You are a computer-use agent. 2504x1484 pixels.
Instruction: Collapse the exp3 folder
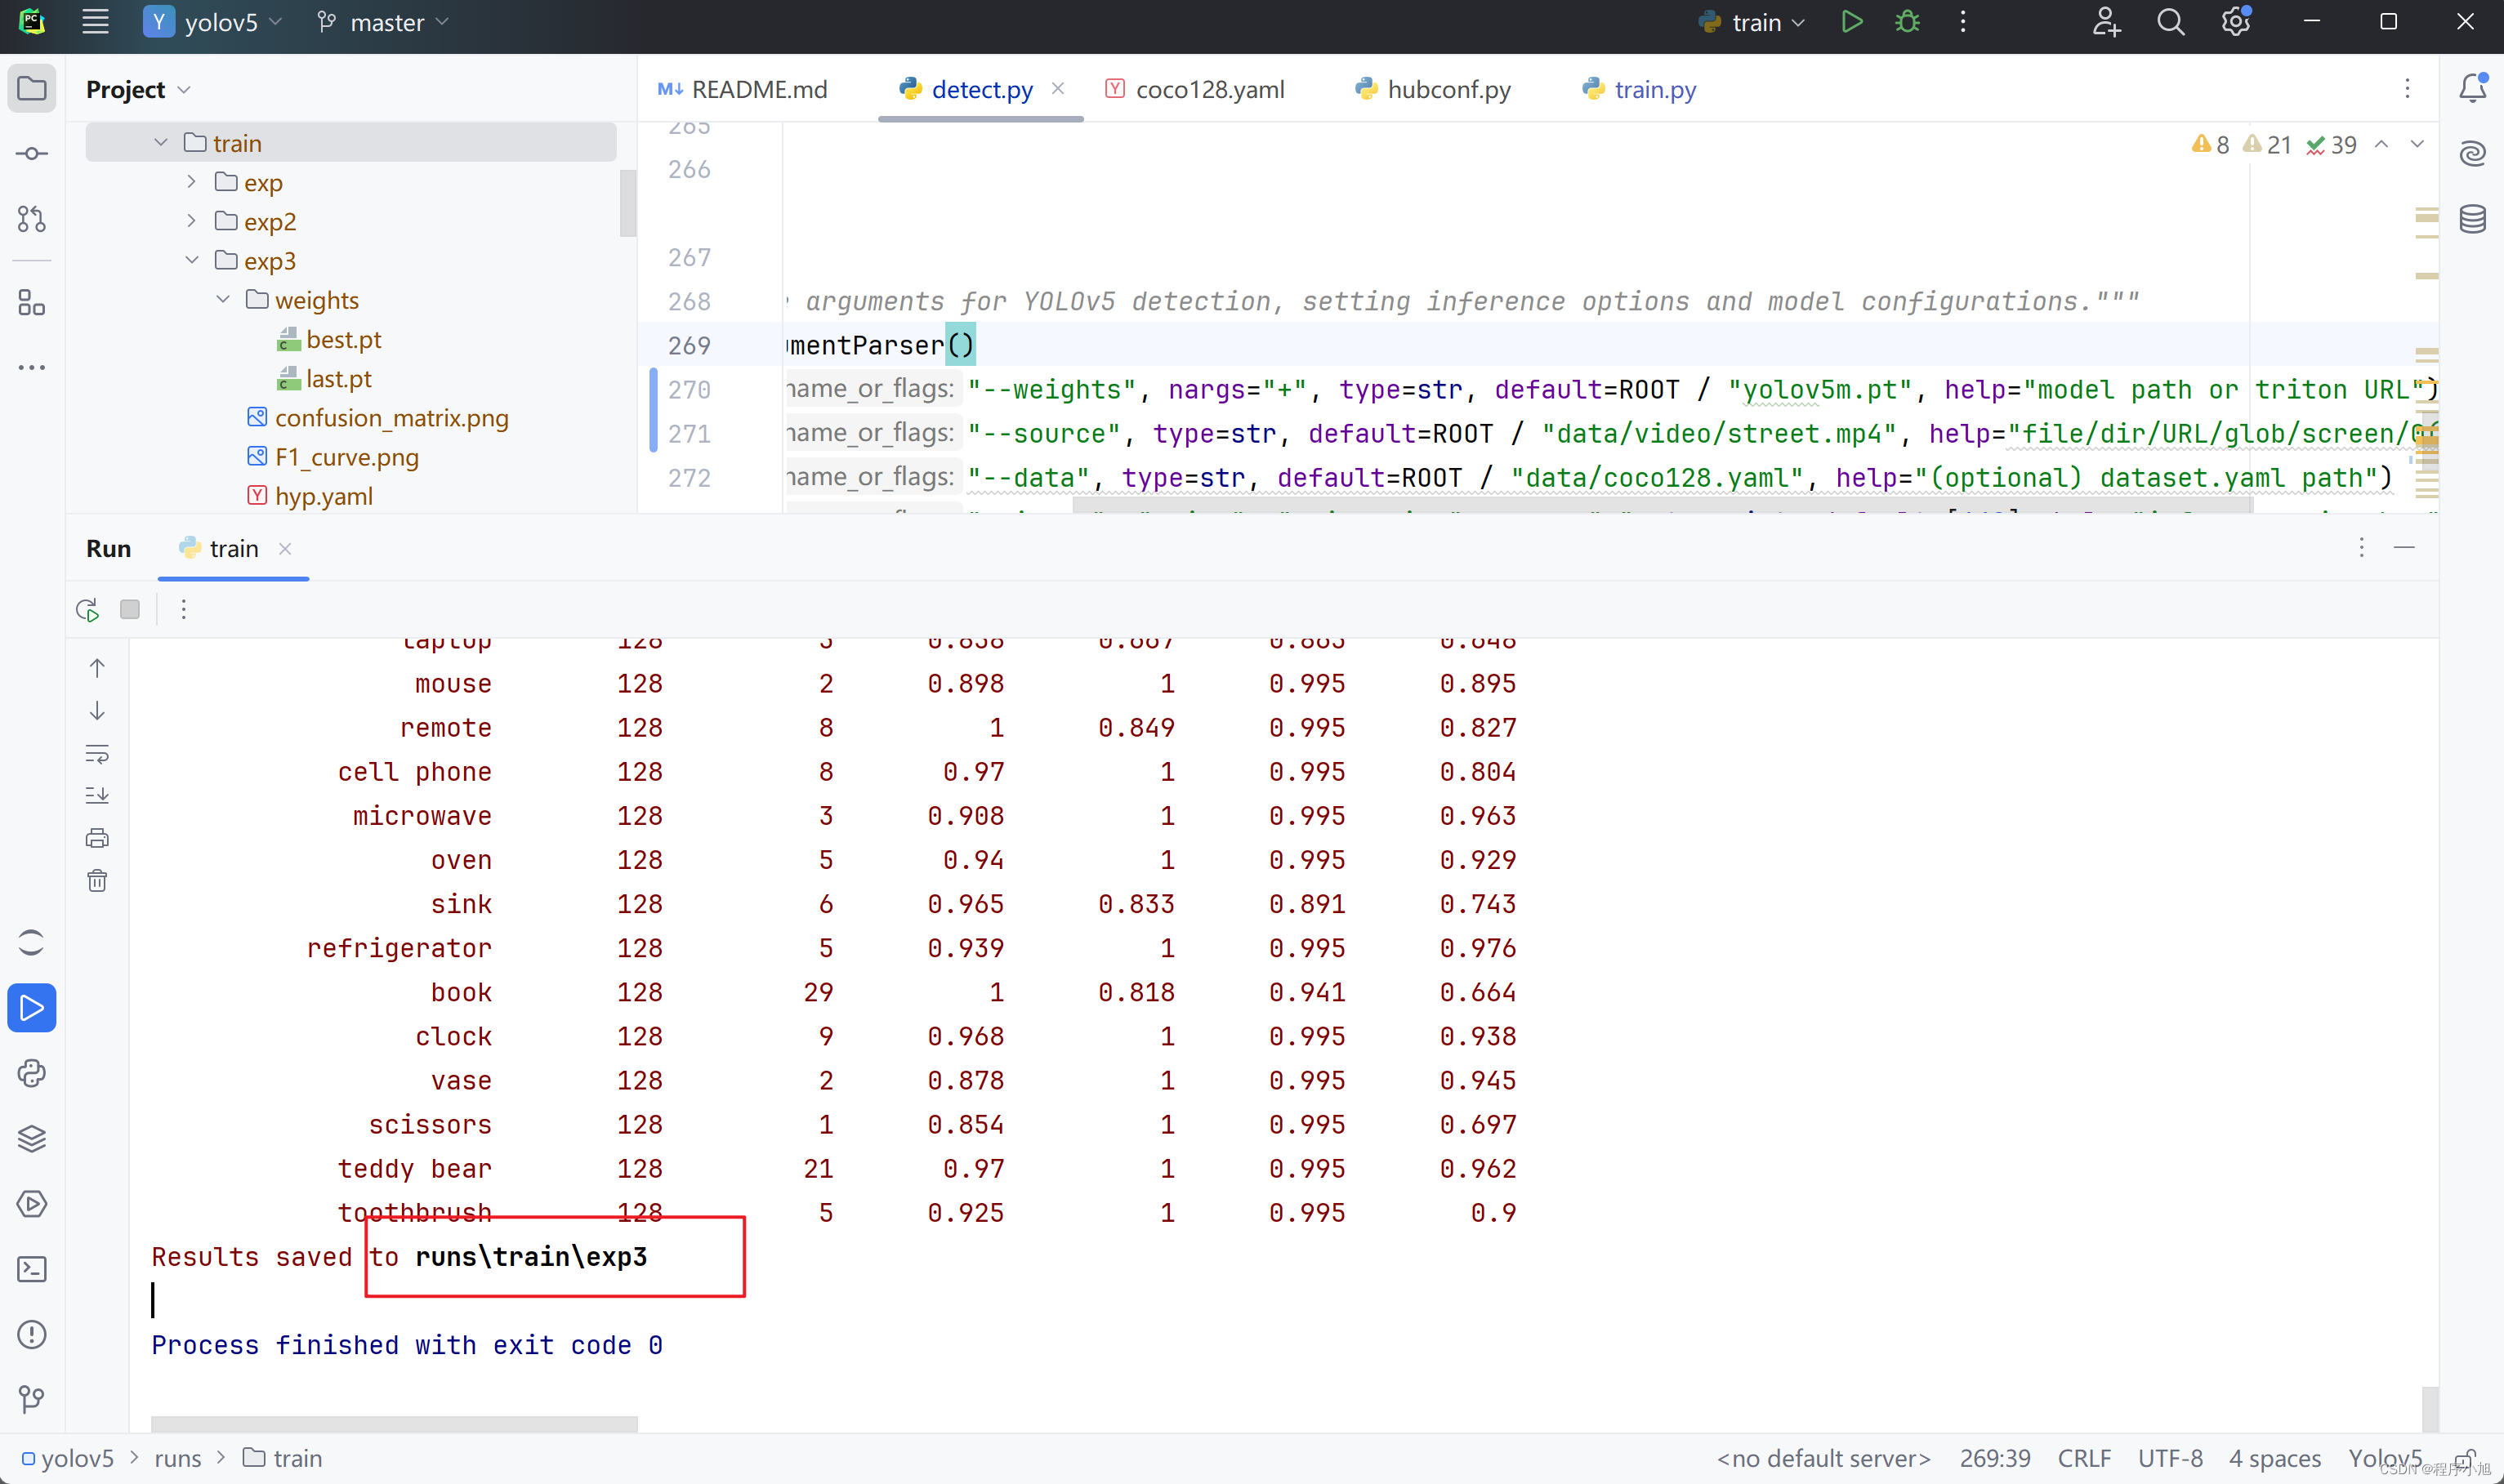pyautogui.click(x=191, y=260)
